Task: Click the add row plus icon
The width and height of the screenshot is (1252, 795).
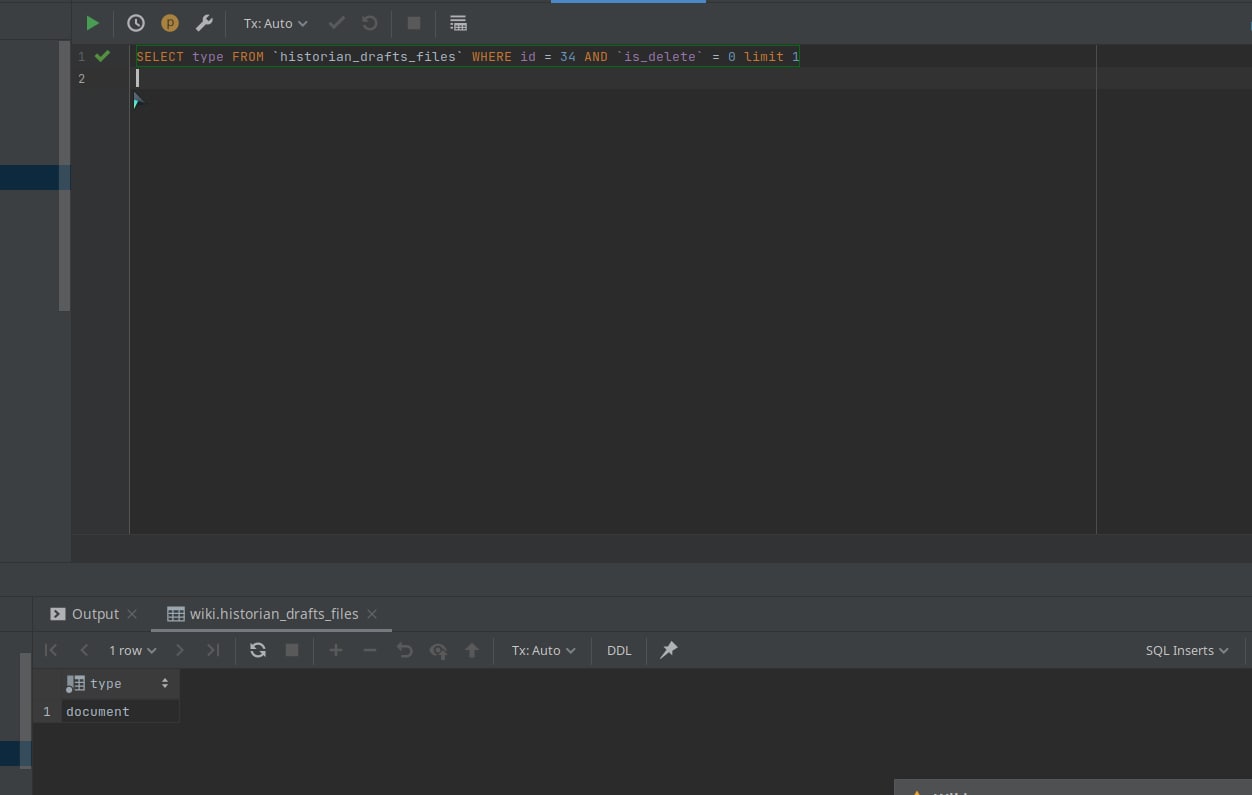Action: [336, 650]
